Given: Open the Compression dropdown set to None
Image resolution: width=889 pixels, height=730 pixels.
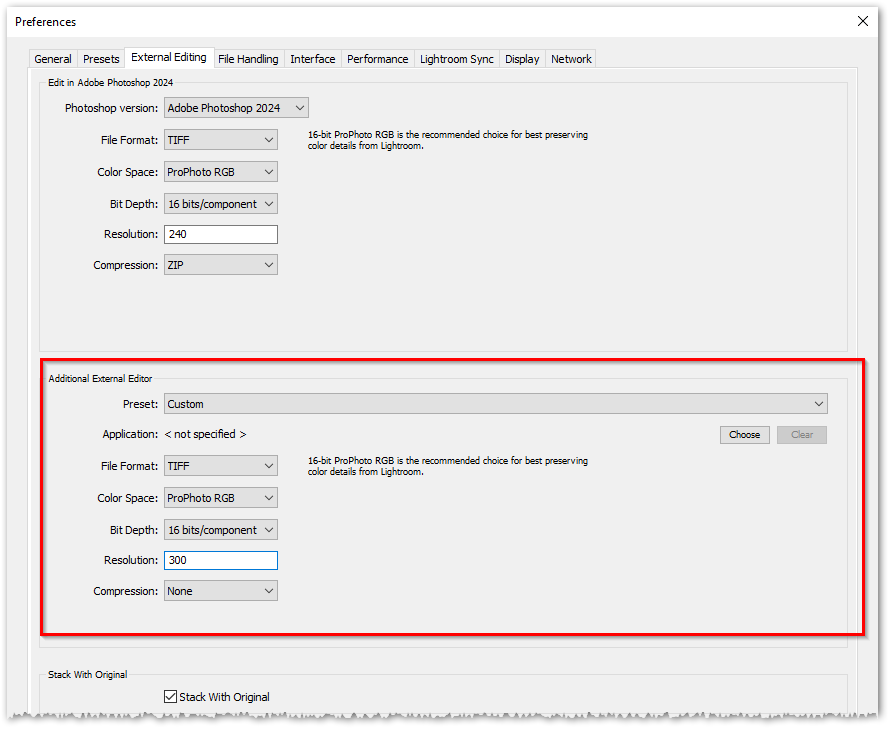Looking at the screenshot, I should pos(220,590).
